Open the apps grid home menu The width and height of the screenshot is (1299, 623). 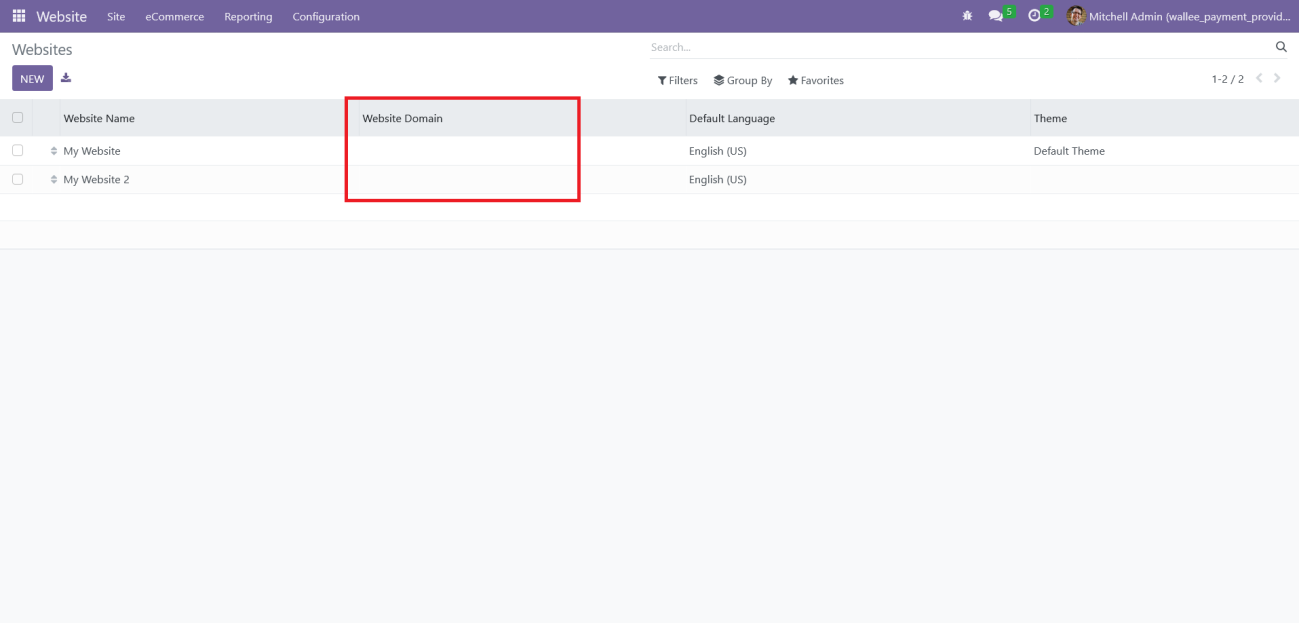(19, 17)
